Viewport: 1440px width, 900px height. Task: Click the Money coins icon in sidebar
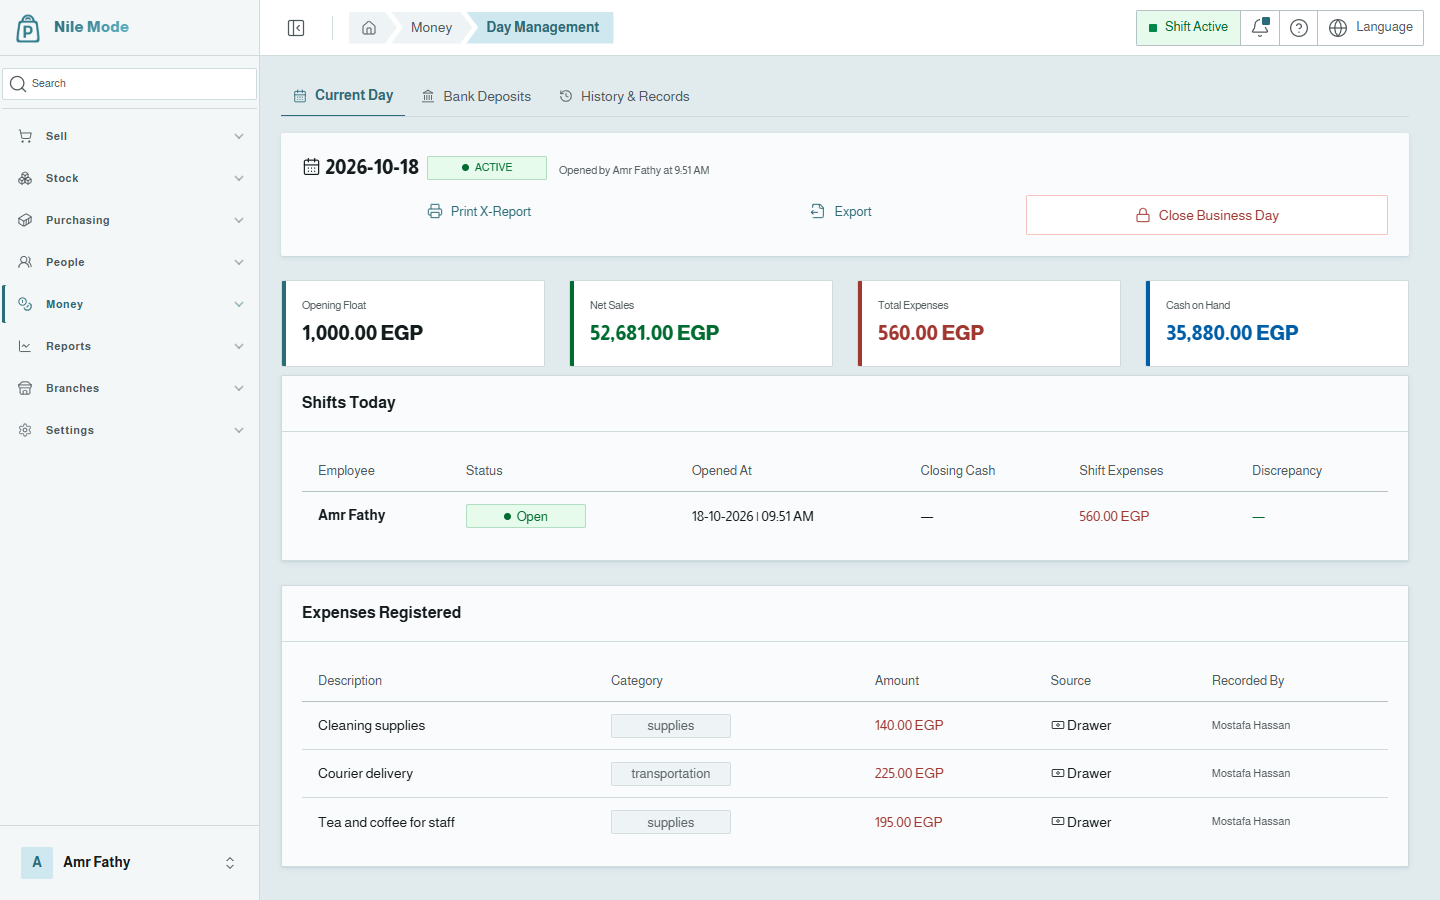coord(25,304)
